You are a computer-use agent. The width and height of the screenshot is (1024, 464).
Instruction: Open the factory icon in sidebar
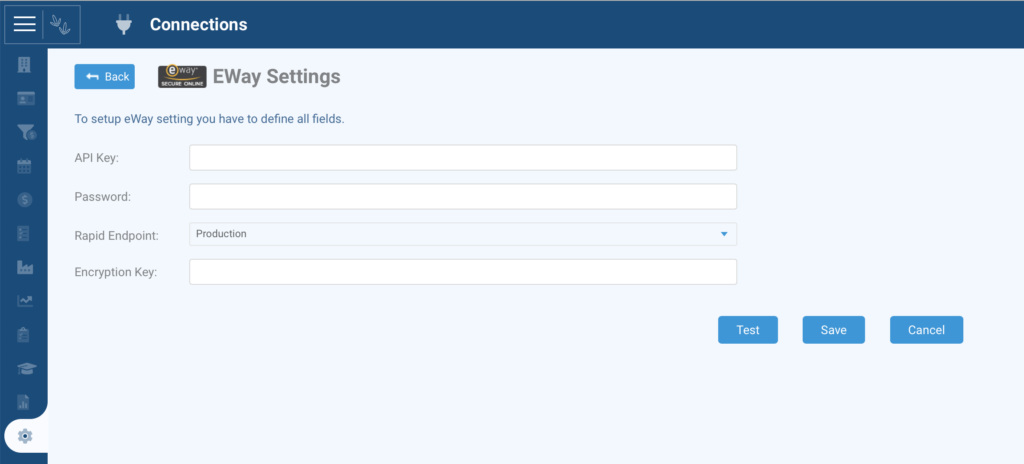click(x=25, y=267)
